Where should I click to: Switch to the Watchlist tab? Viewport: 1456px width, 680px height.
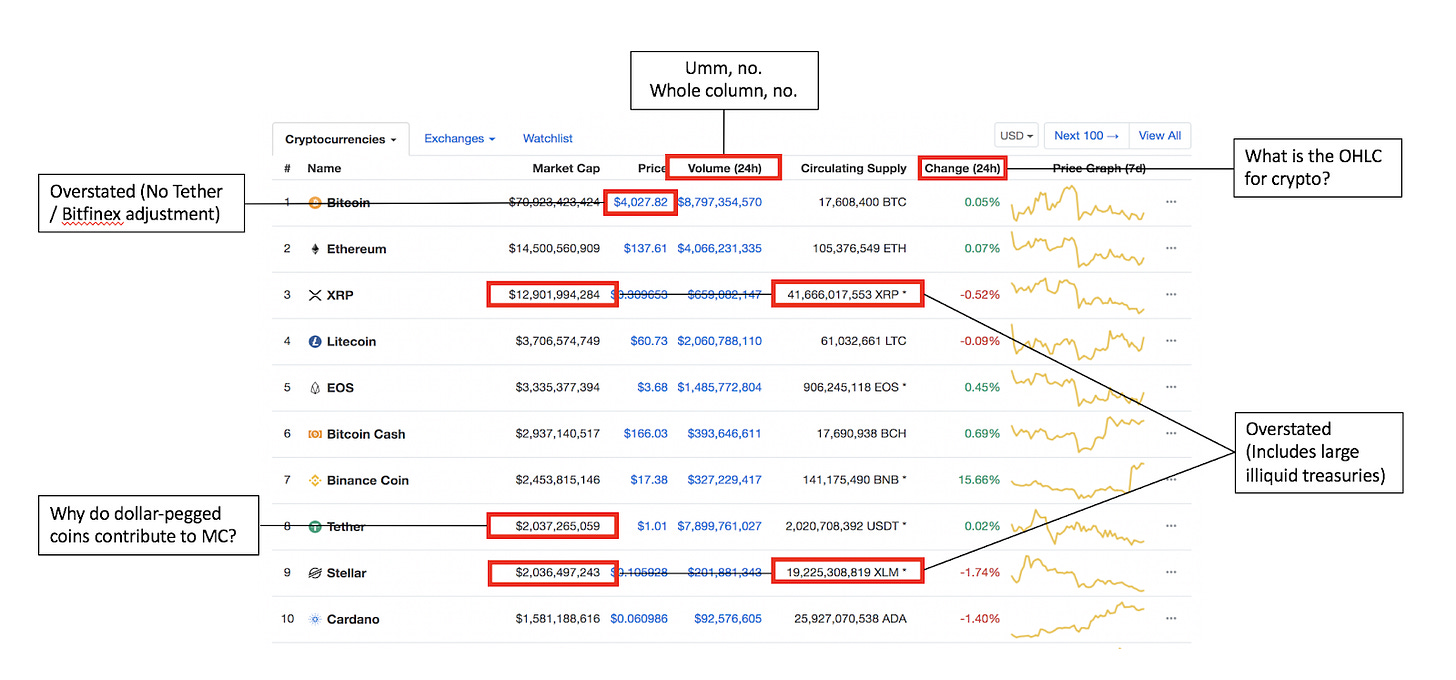pos(547,138)
